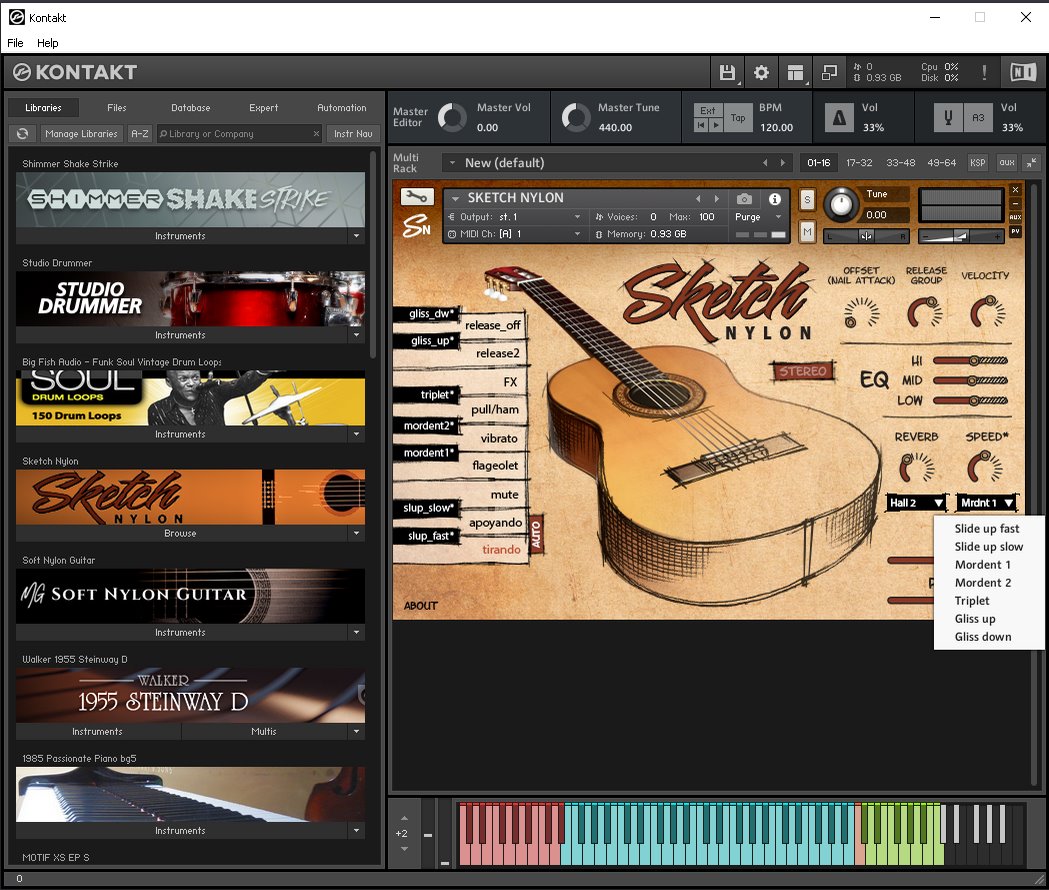Toggle the instrument Solo button
This screenshot has width=1049, height=890.
tap(807, 201)
